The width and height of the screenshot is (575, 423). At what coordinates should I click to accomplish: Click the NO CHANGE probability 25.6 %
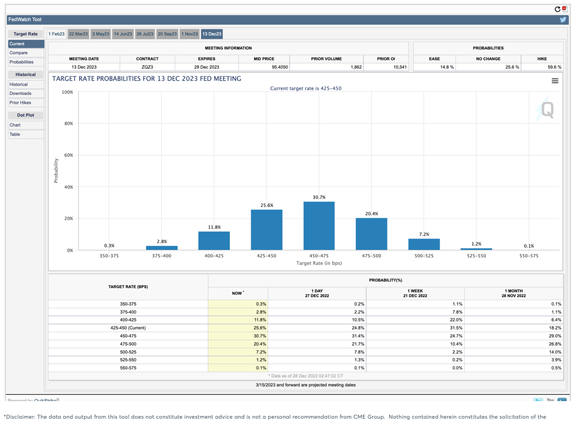[512, 67]
